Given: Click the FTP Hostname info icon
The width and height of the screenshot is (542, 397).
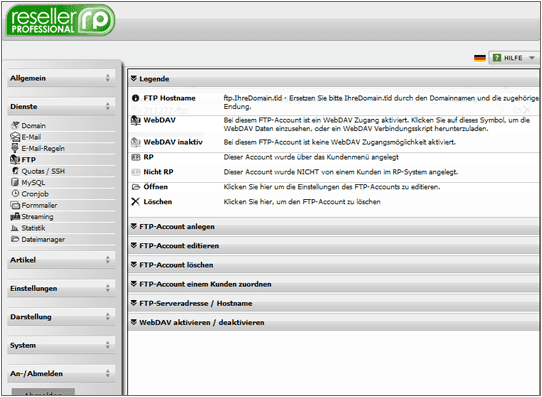Looking at the screenshot, I should [136, 98].
